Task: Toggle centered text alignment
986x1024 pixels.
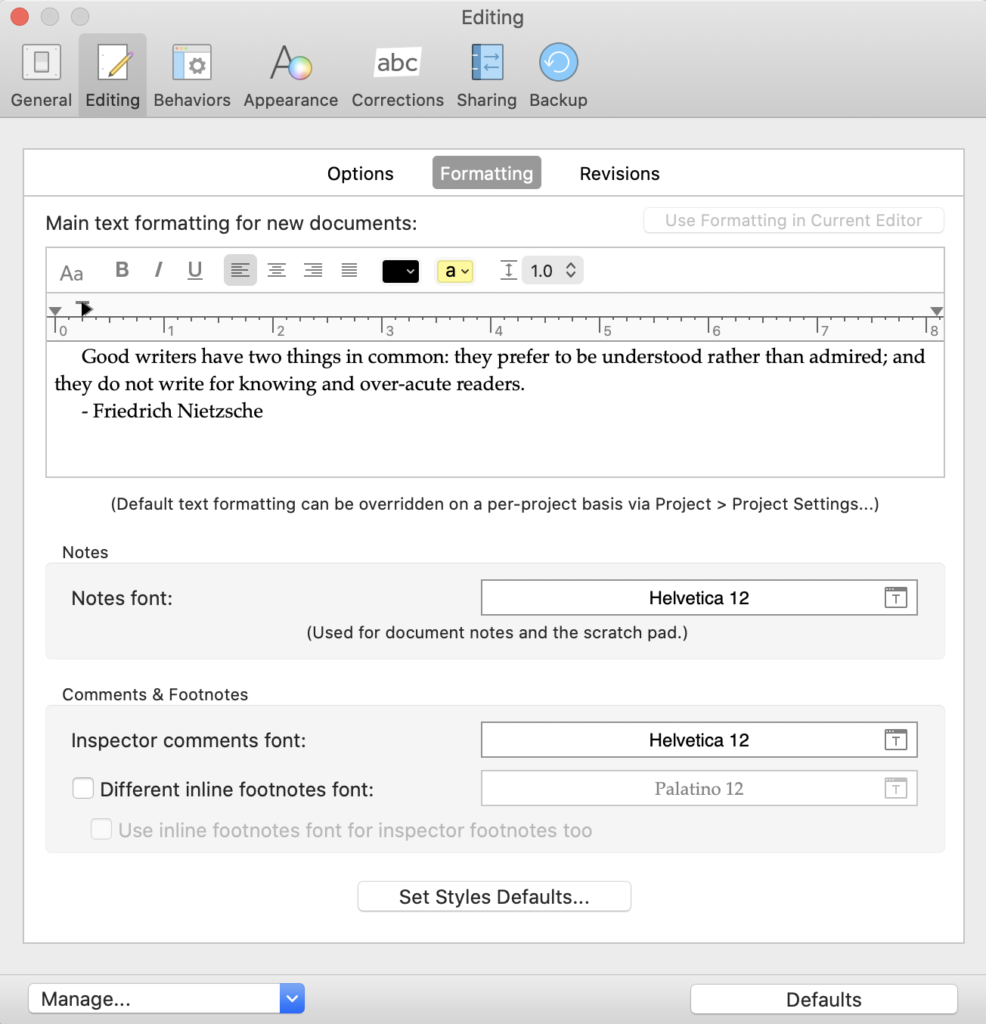Action: click(x=276, y=270)
